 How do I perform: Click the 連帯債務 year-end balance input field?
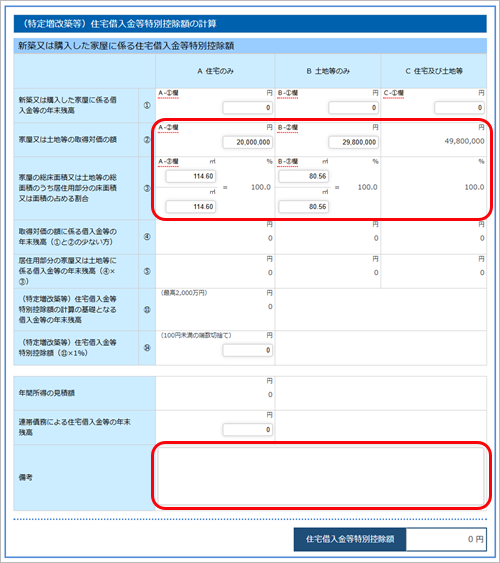tap(247, 430)
